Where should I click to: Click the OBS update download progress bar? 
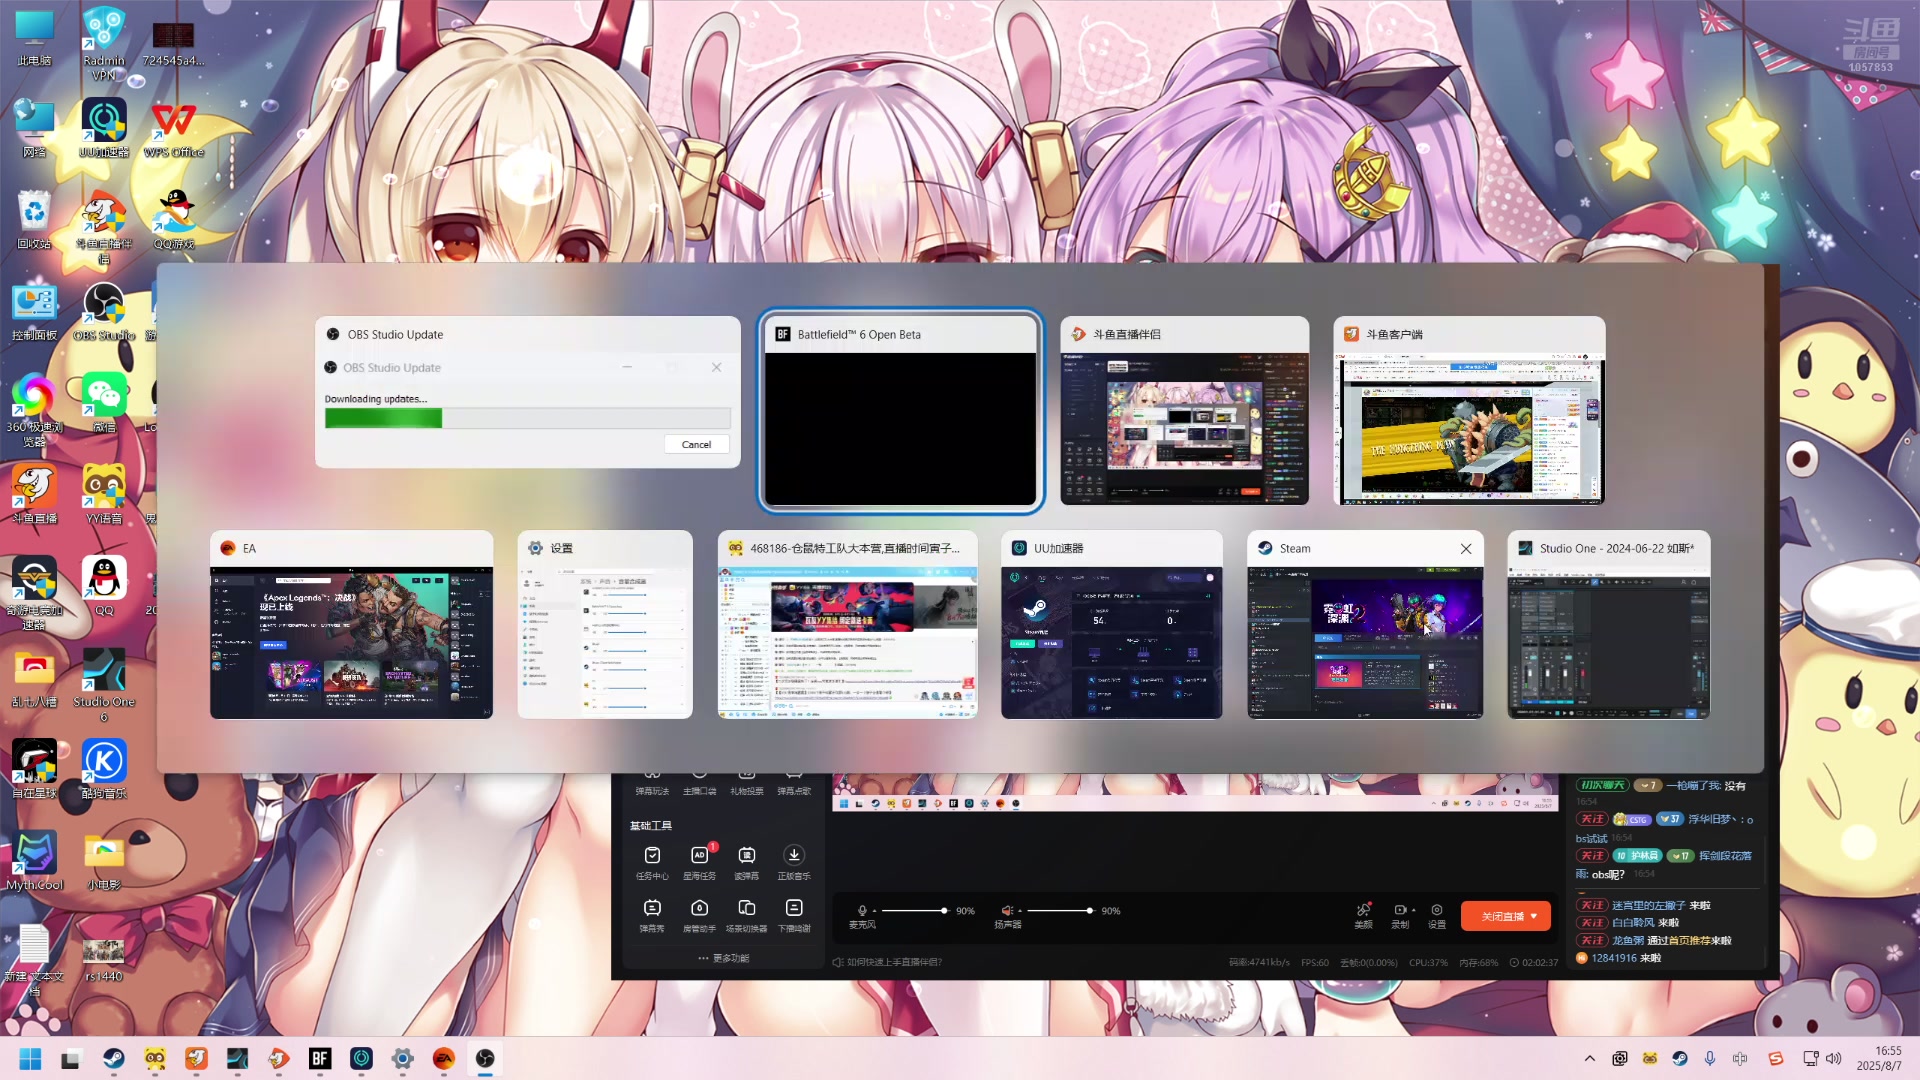[527, 418]
